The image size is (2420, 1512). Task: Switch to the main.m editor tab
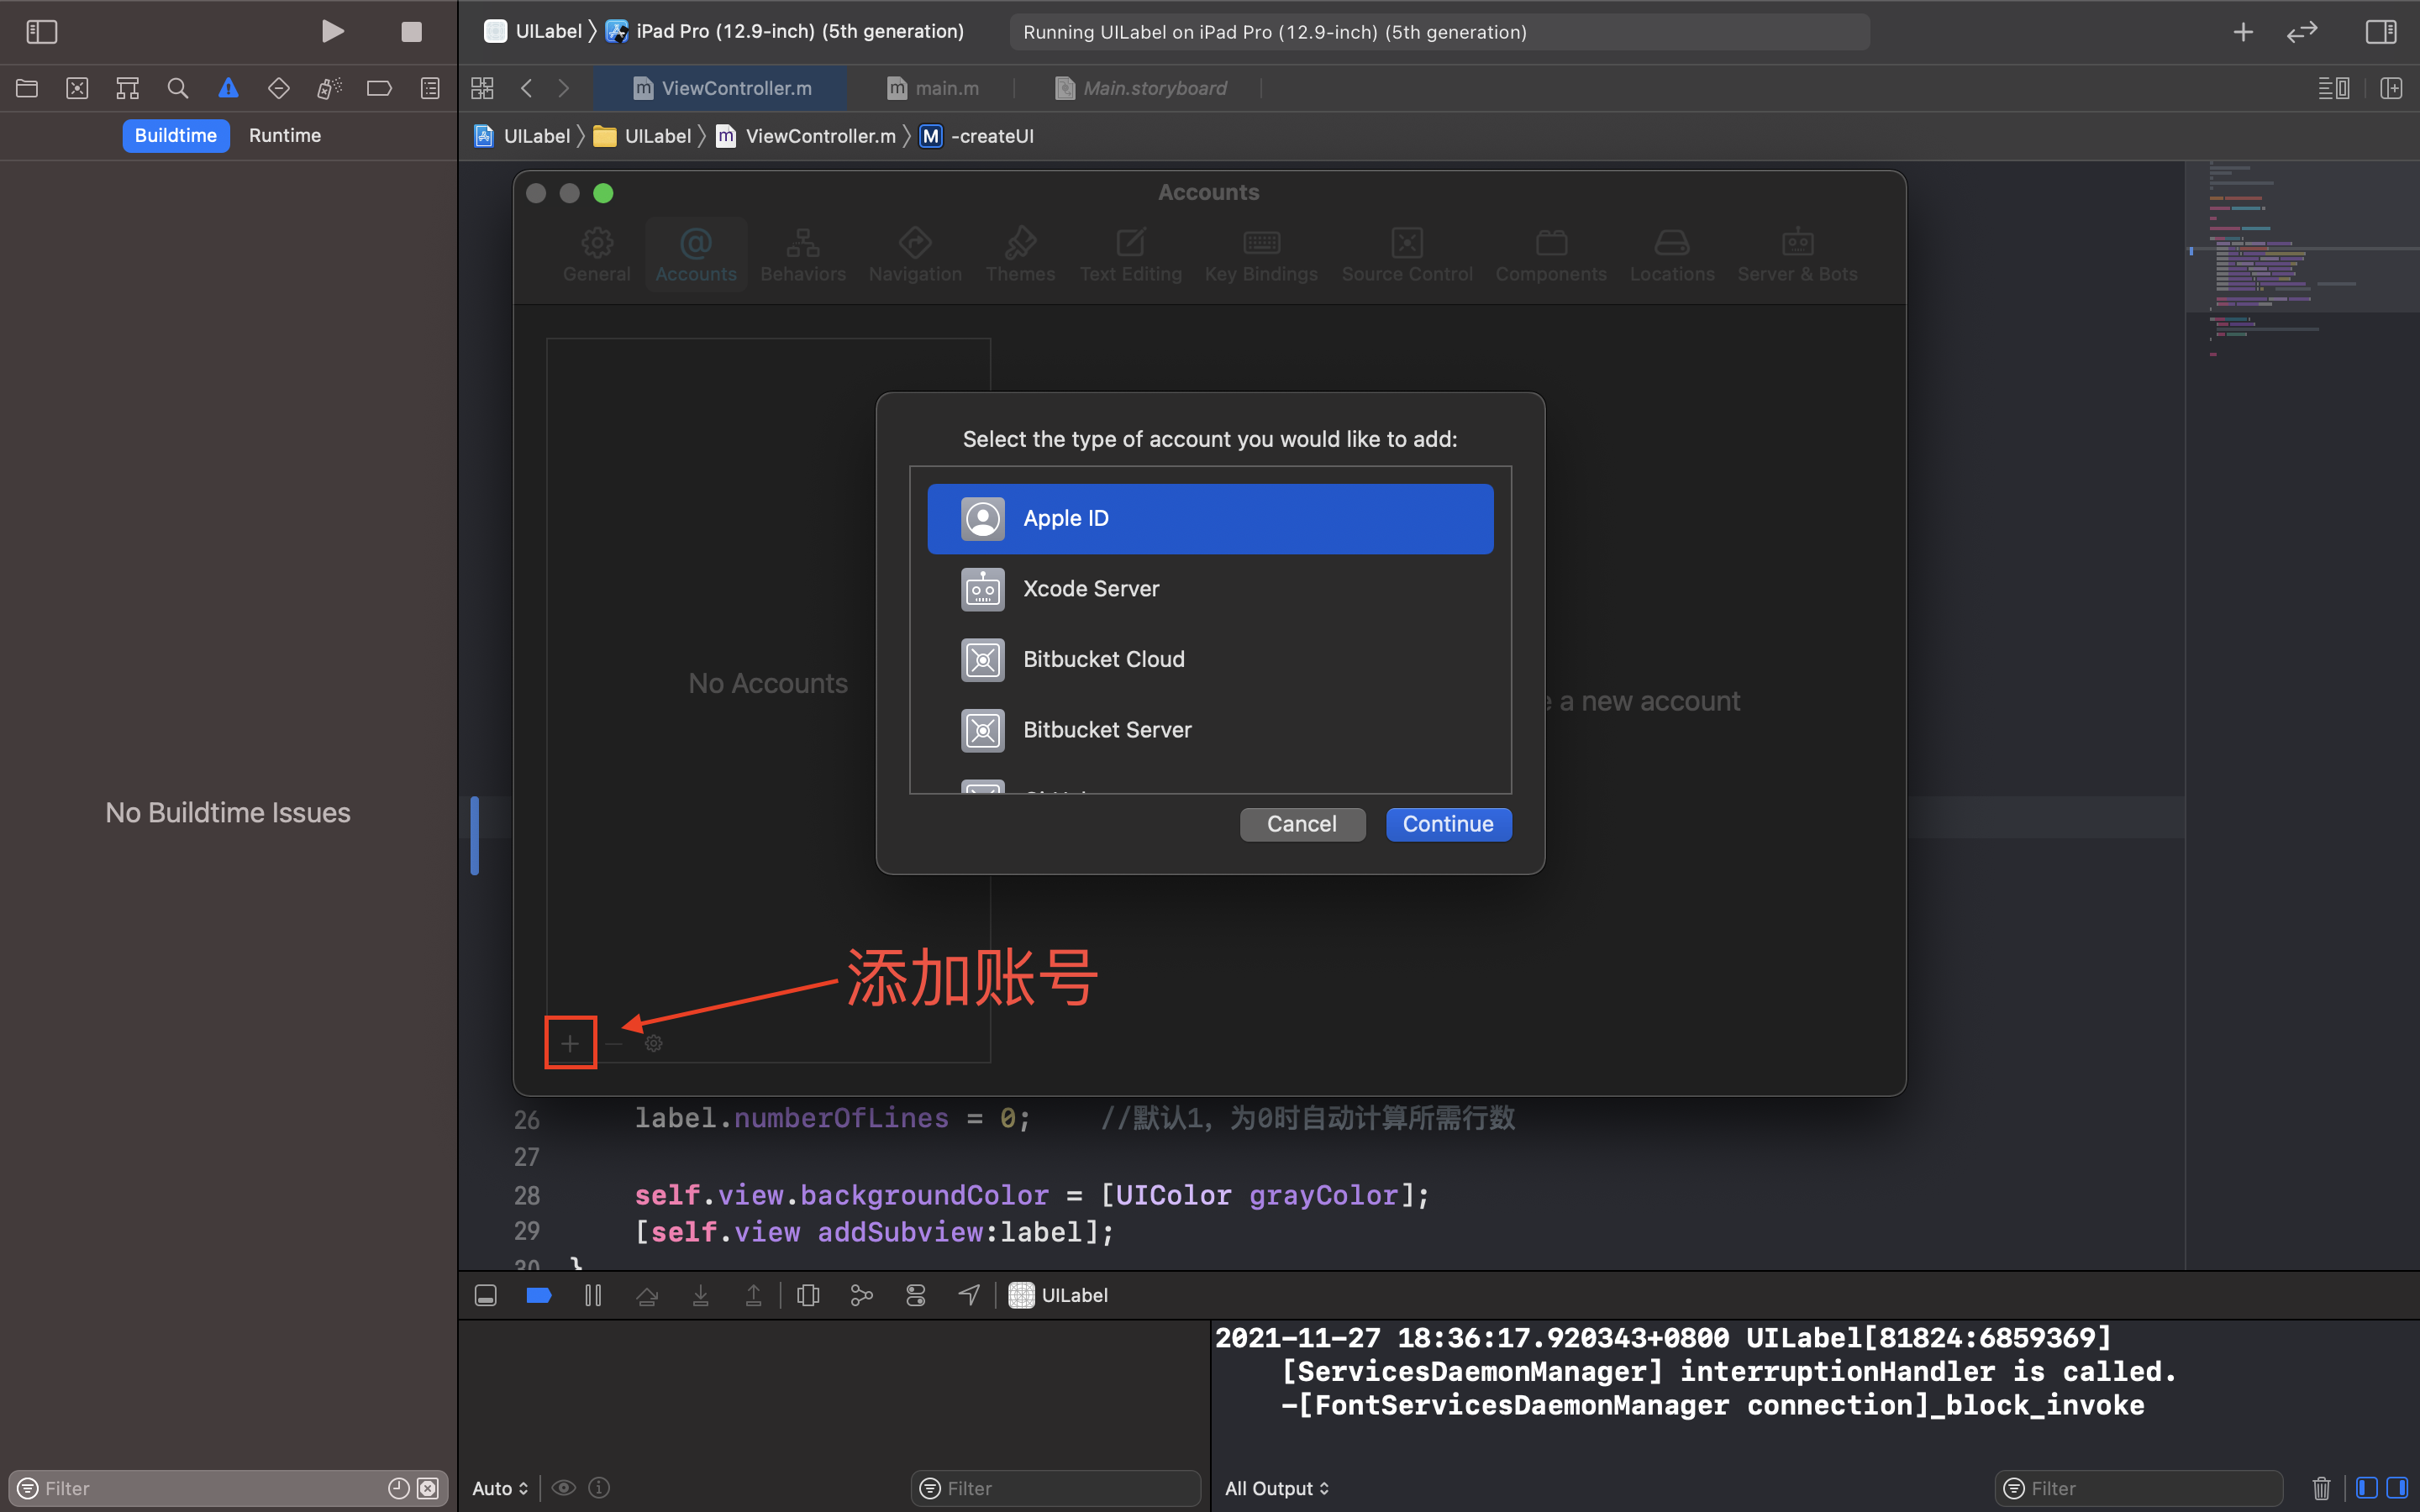[x=933, y=88]
